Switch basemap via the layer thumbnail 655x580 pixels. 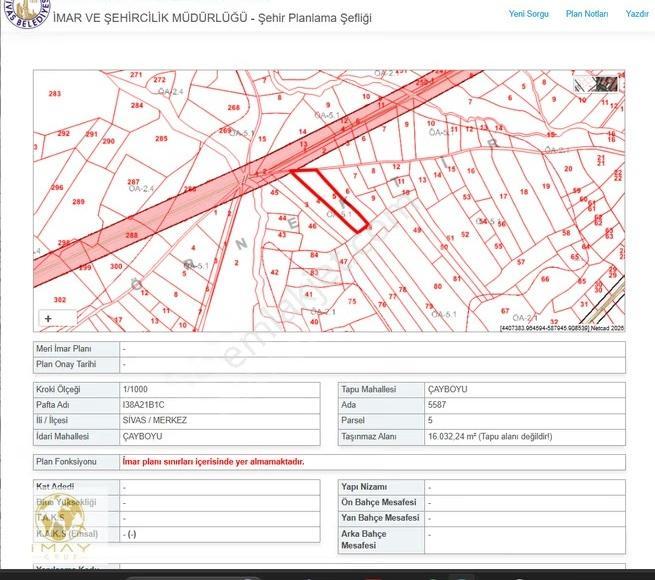[x=596, y=84]
